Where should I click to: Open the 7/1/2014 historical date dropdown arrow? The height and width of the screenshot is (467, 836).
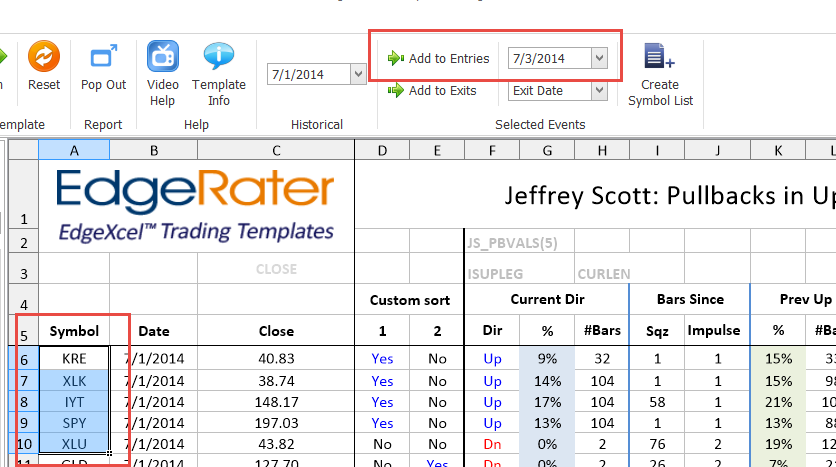click(358, 74)
